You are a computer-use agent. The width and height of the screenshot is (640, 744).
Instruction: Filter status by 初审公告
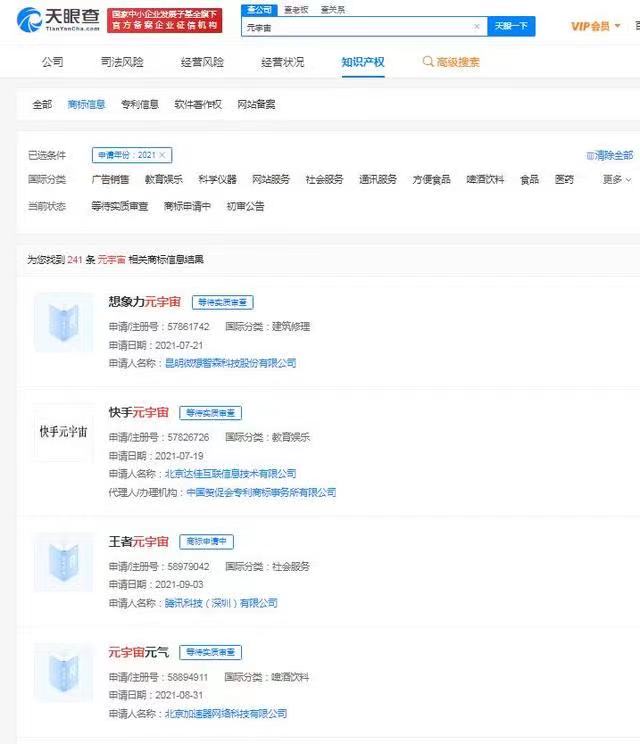[x=246, y=206]
